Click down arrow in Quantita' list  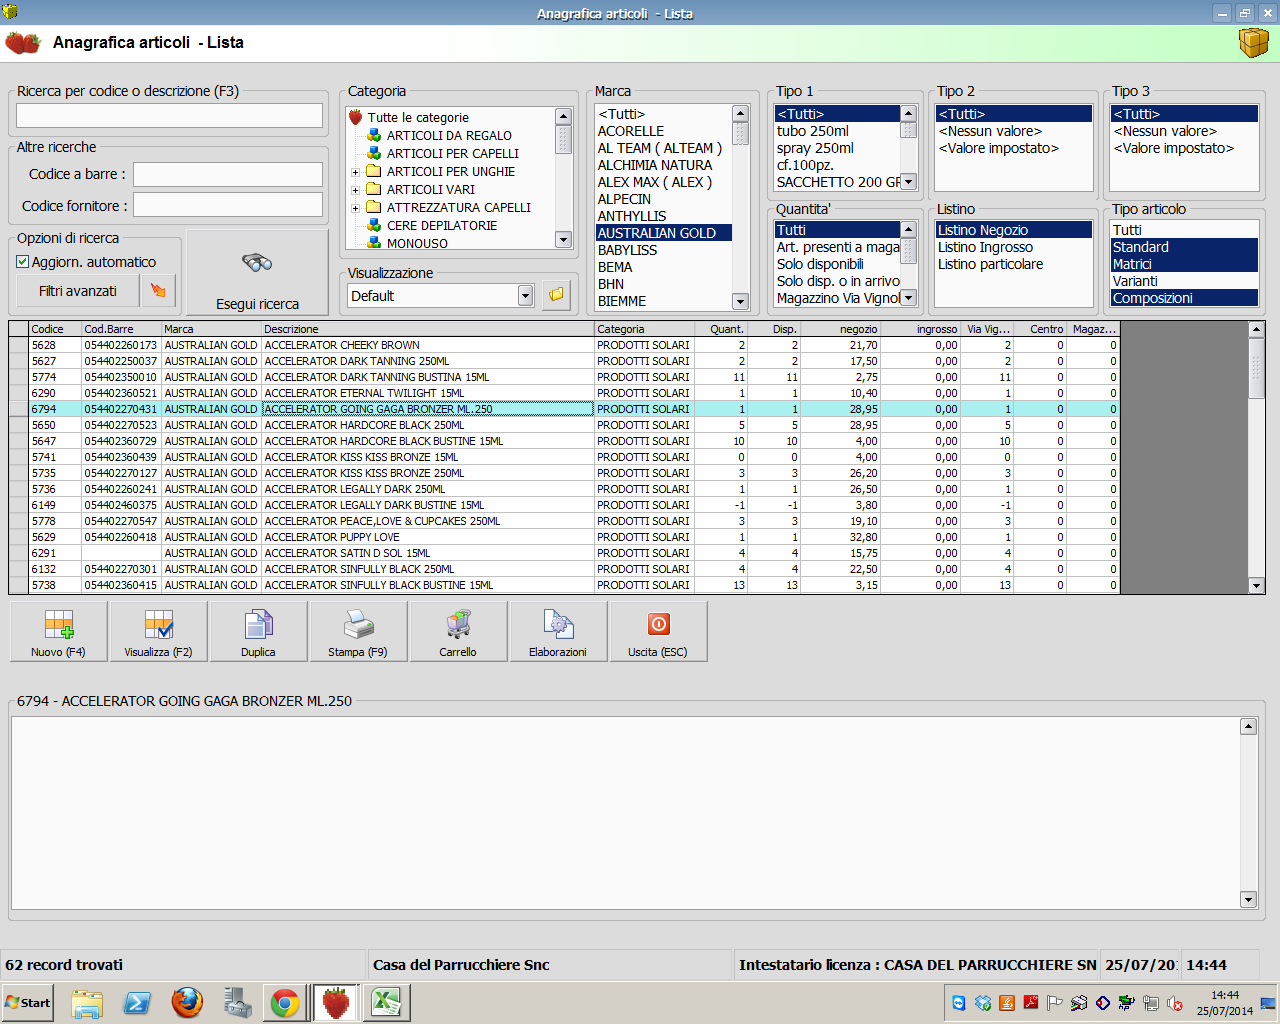[x=908, y=298]
